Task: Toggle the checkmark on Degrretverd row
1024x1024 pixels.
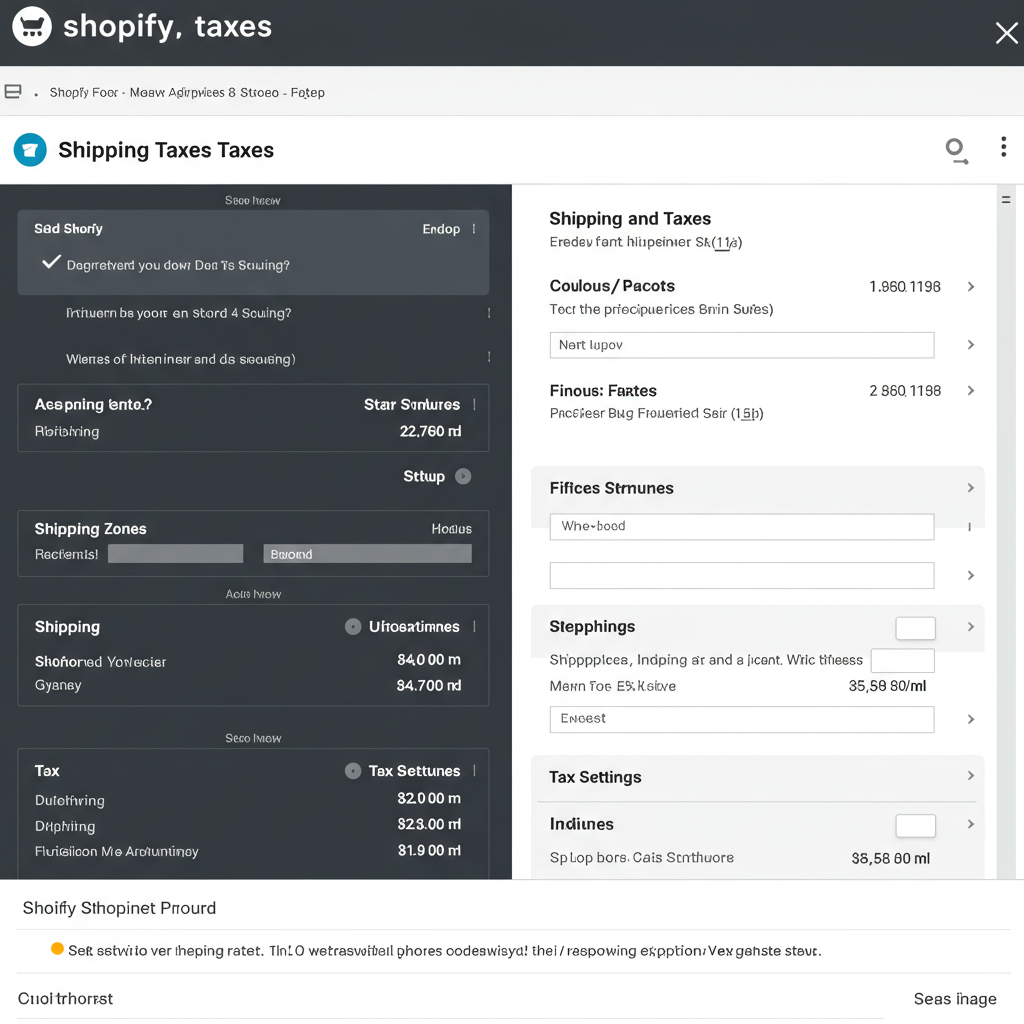Action: click(52, 263)
